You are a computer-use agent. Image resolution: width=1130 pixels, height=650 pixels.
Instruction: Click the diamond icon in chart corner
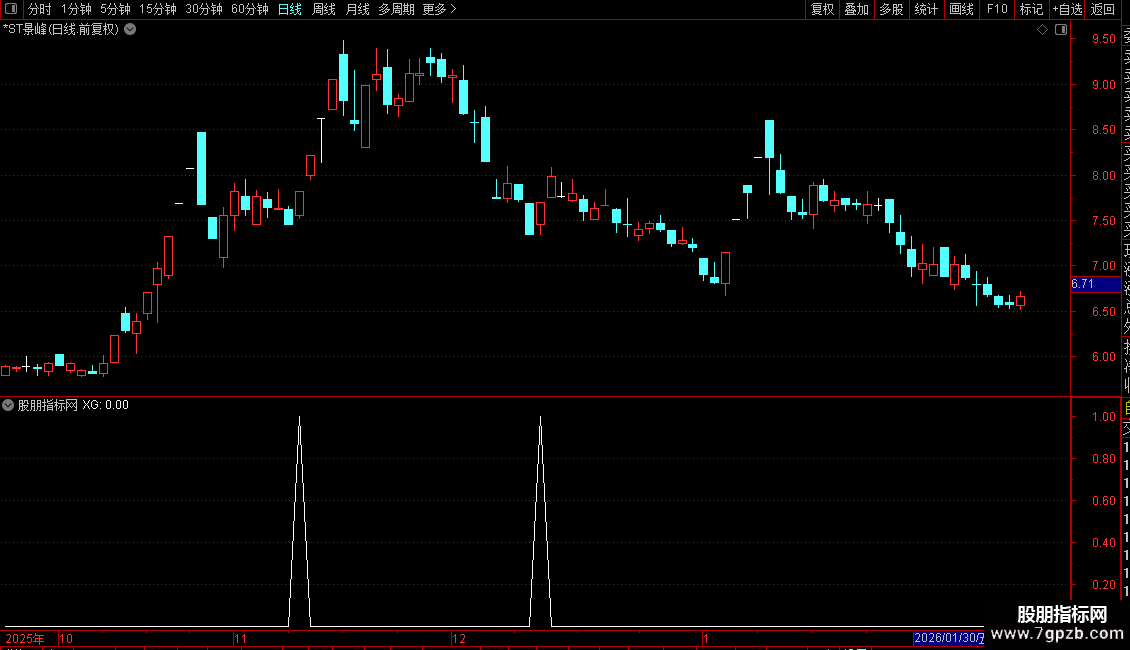(x=1042, y=30)
